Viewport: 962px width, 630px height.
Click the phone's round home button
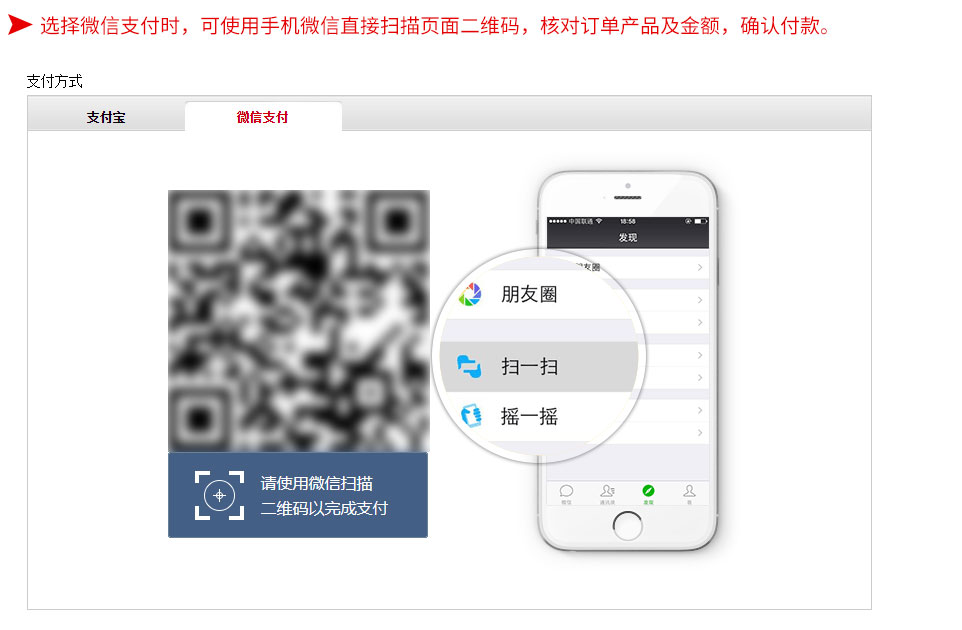628,526
